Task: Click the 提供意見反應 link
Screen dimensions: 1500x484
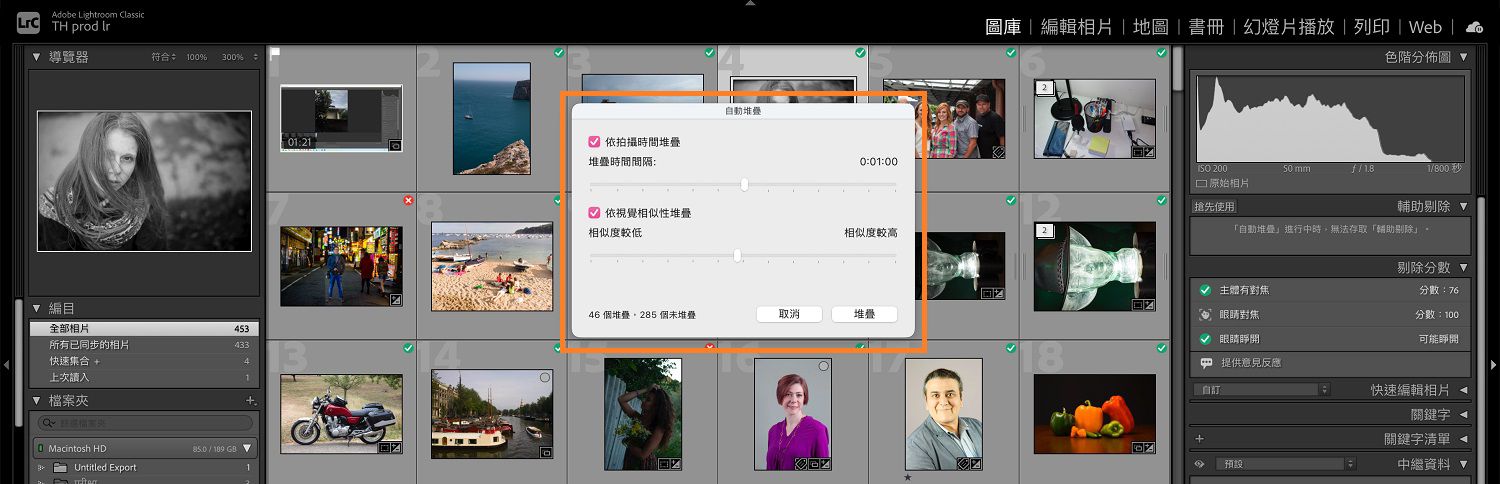Action: click(x=1251, y=363)
